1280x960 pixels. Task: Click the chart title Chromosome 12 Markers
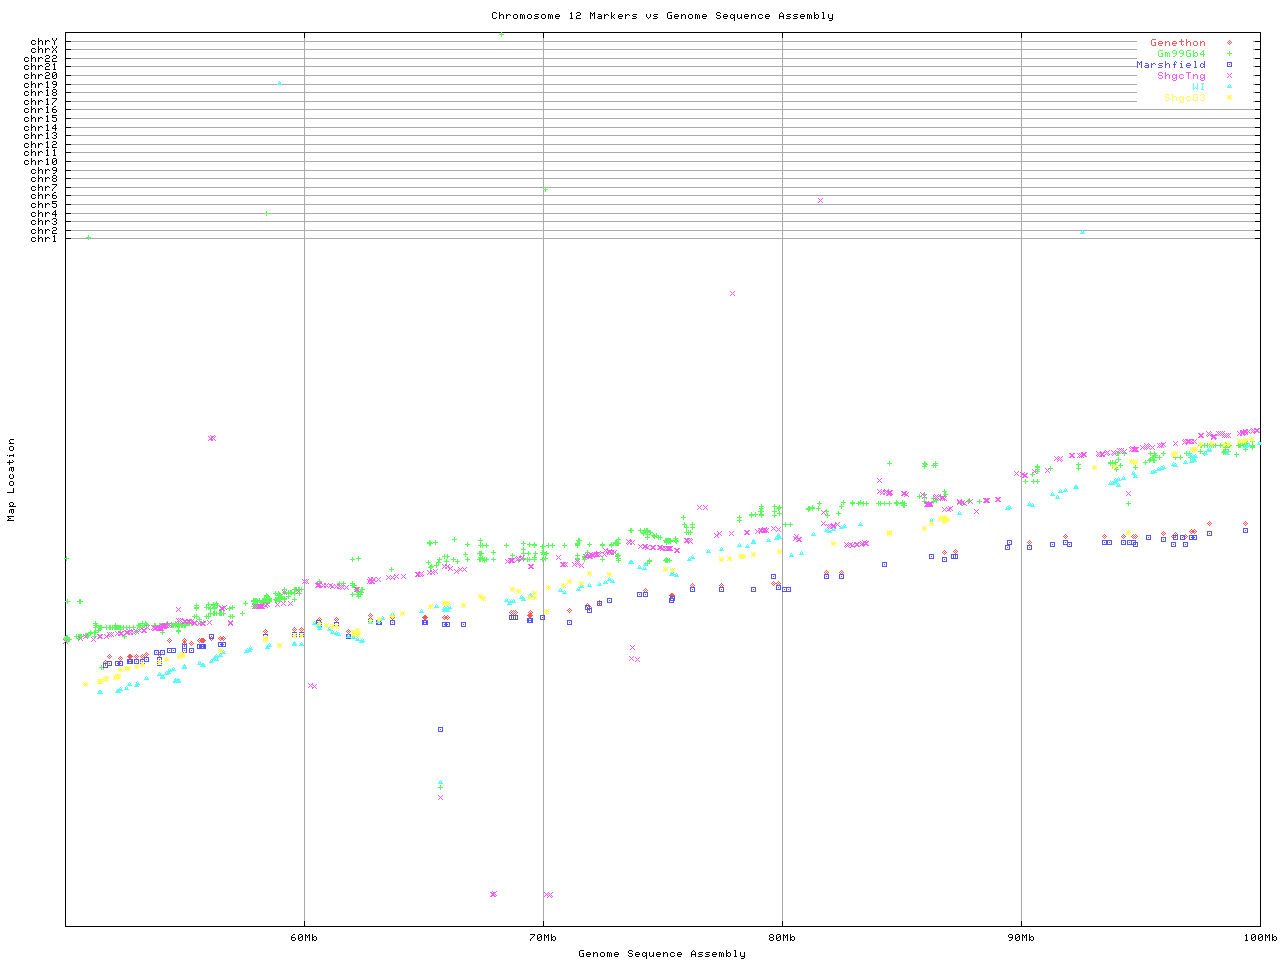click(662, 16)
